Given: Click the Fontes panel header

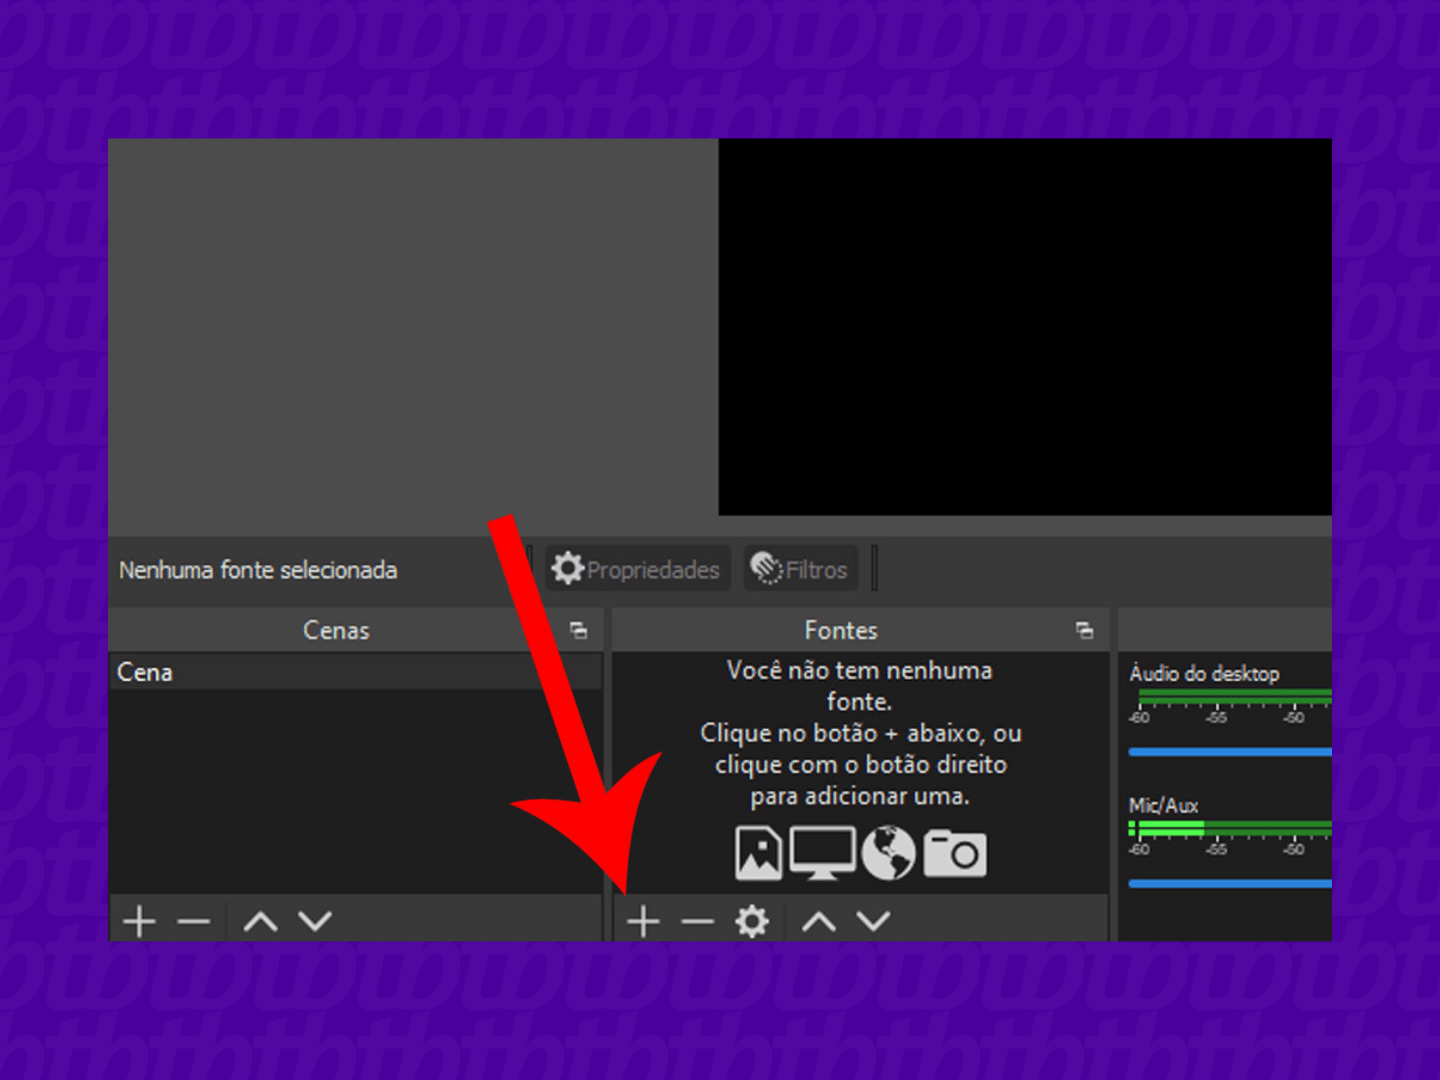Looking at the screenshot, I should [x=841, y=630].
